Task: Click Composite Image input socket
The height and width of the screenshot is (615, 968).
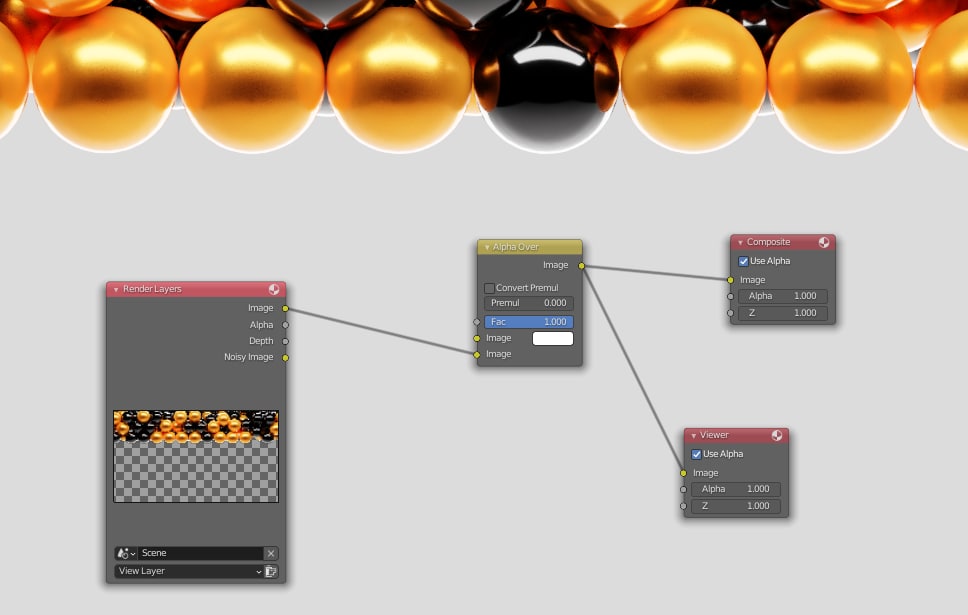Action: click(730, 280)
